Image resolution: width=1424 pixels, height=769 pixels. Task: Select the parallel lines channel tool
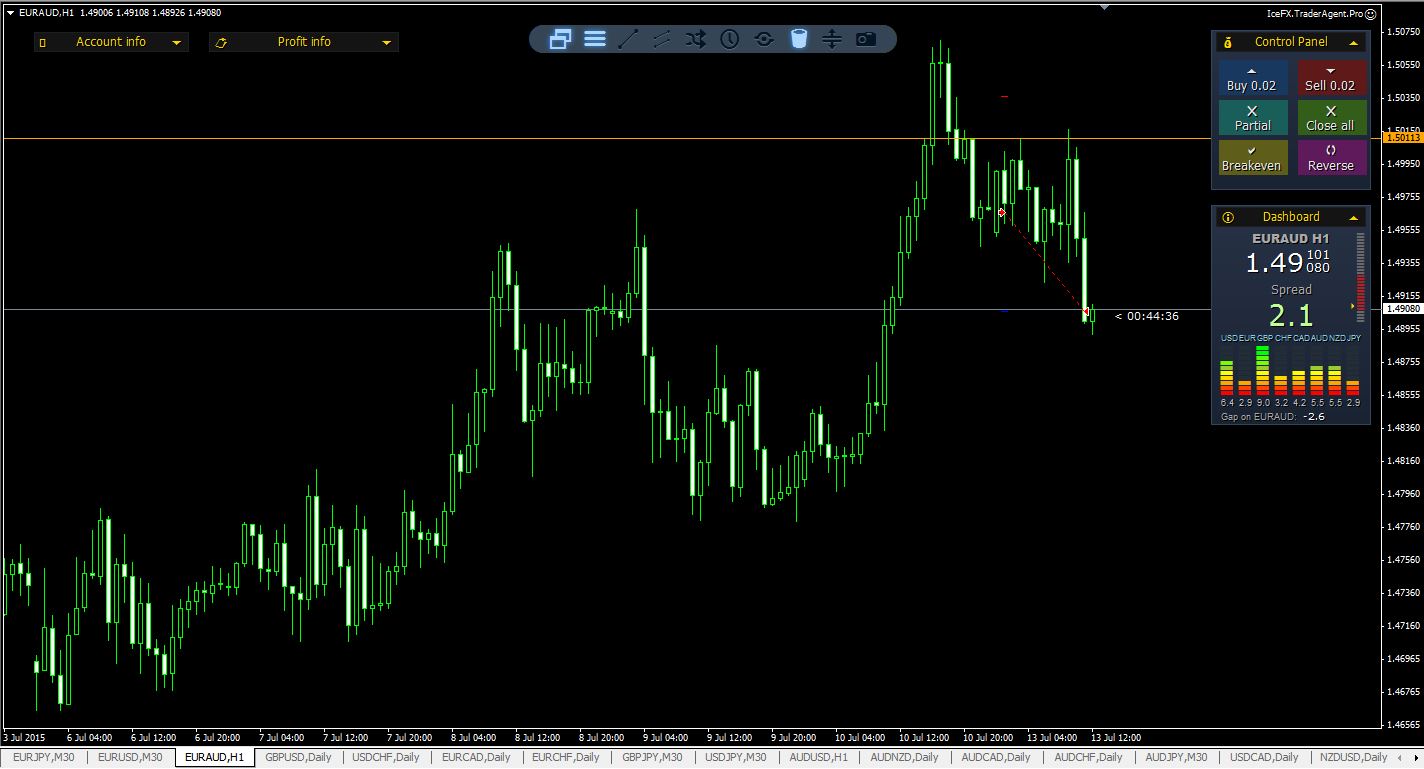662,39
